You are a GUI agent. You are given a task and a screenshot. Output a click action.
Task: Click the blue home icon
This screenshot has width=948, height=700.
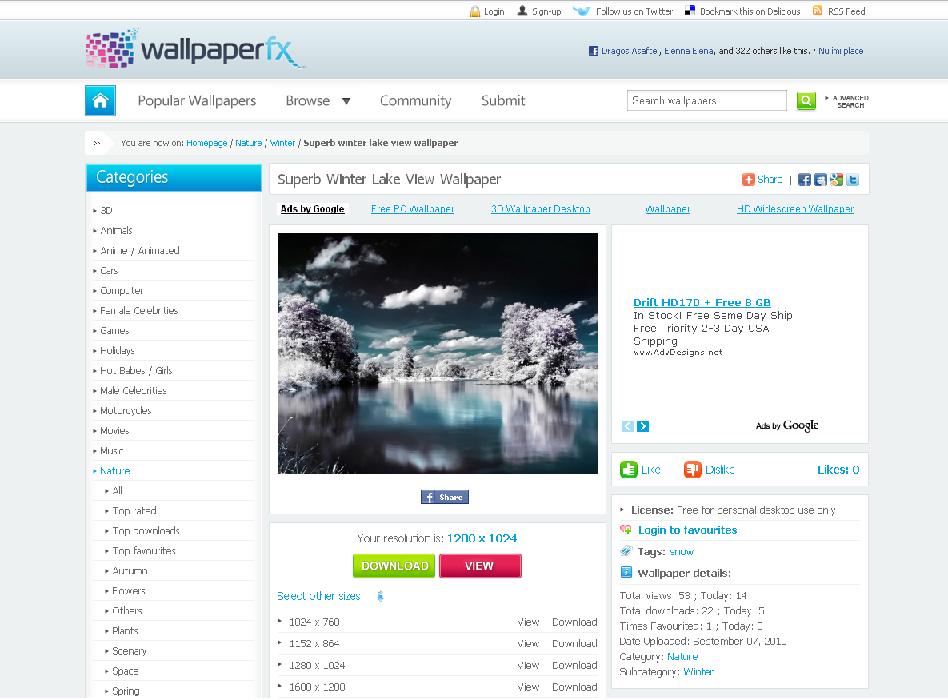[x=100, y=100]
